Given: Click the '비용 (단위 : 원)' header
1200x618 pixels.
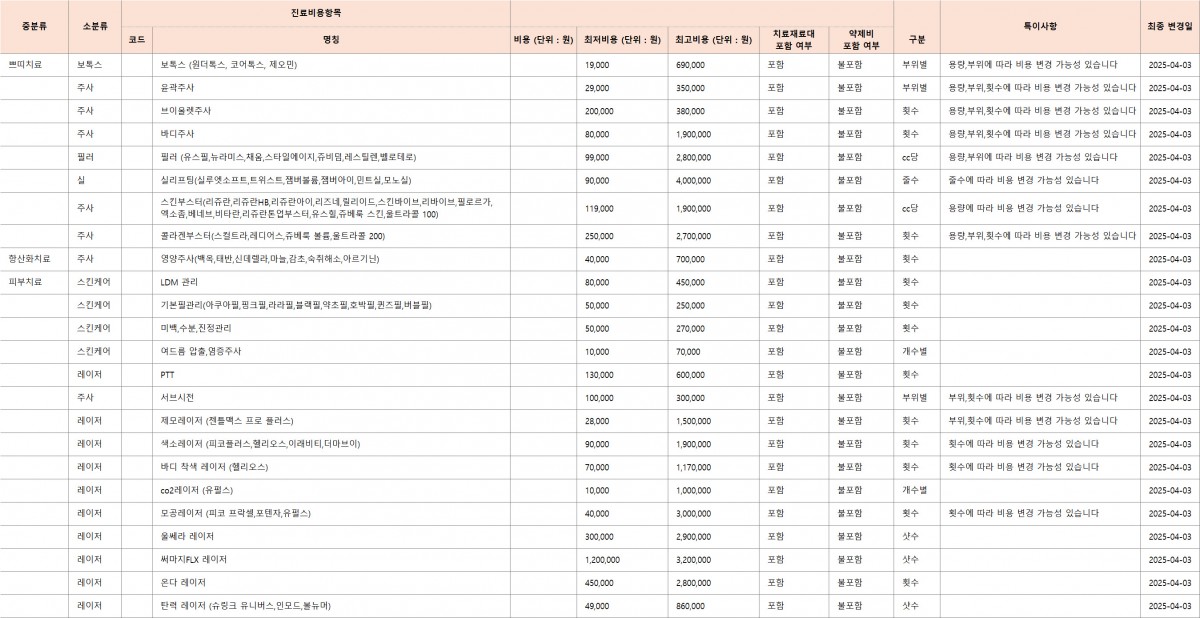Looking at the screenshot, I should 543,39.
